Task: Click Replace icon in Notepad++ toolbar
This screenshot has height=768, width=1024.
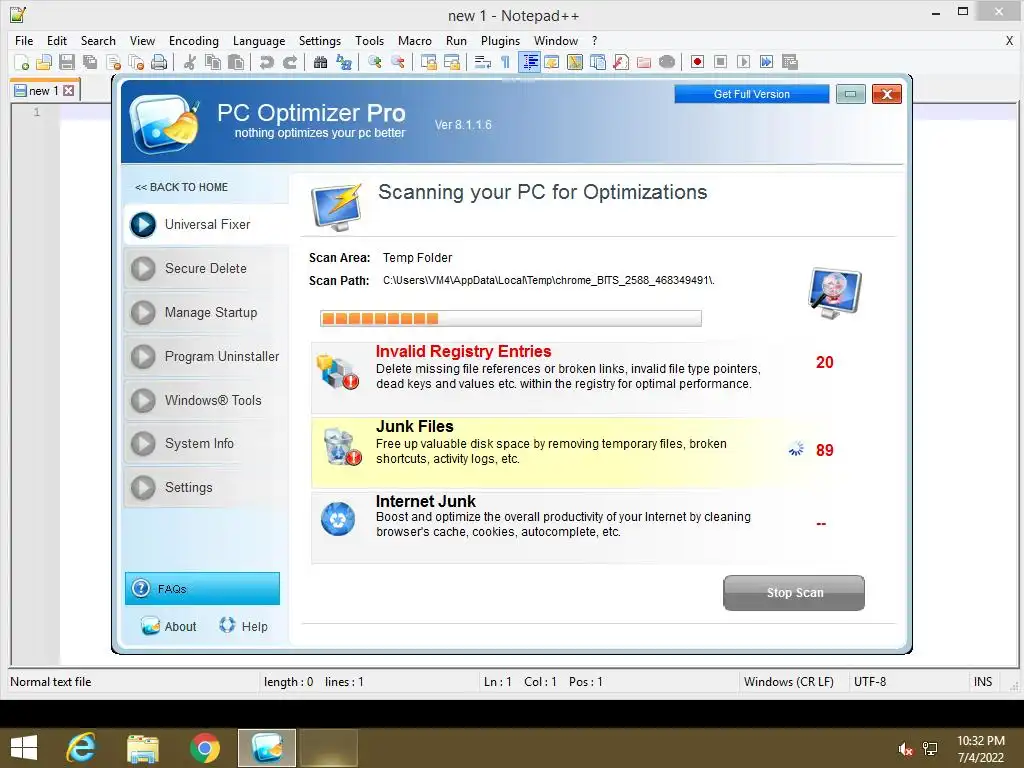Action: (x=344, y=62)
